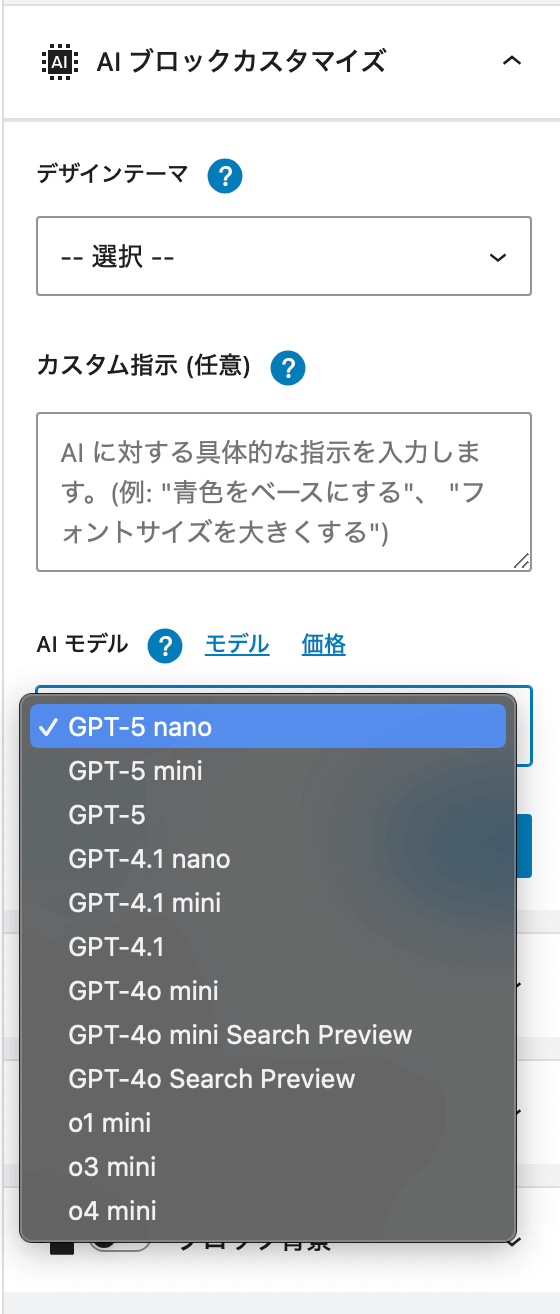The image size is (560, 1314).
Task: Collapse the AI ブロックカスタマイズ panel chevron
Action: (511, 61)
